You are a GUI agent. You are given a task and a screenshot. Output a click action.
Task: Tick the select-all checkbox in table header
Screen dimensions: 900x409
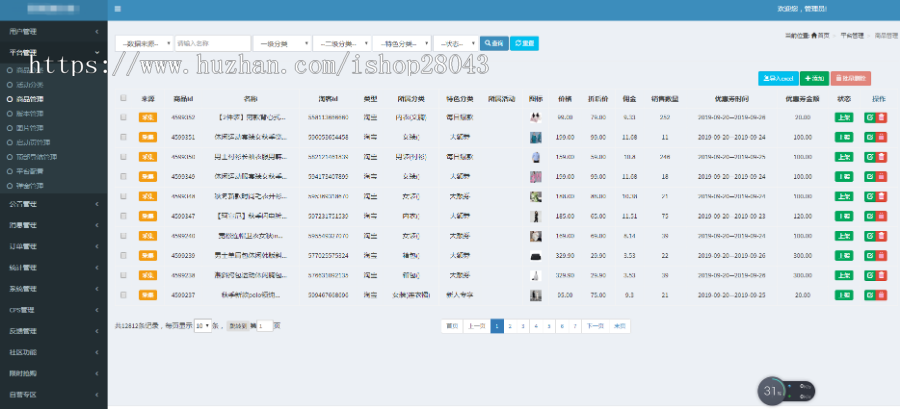[124, 99]
